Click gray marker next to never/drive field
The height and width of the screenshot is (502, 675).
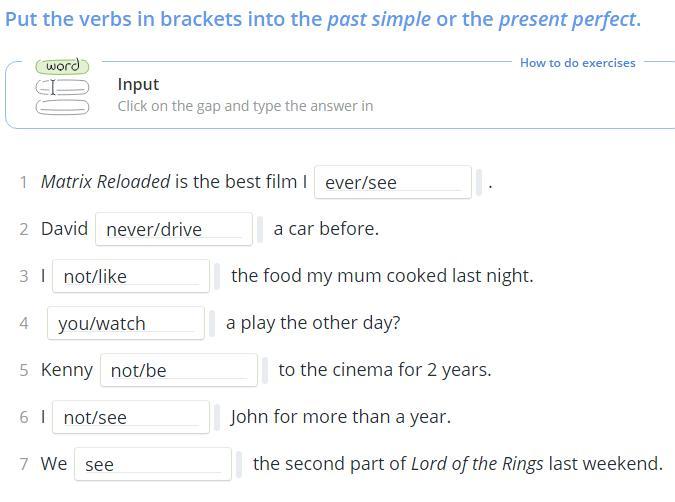click(261, 229)
